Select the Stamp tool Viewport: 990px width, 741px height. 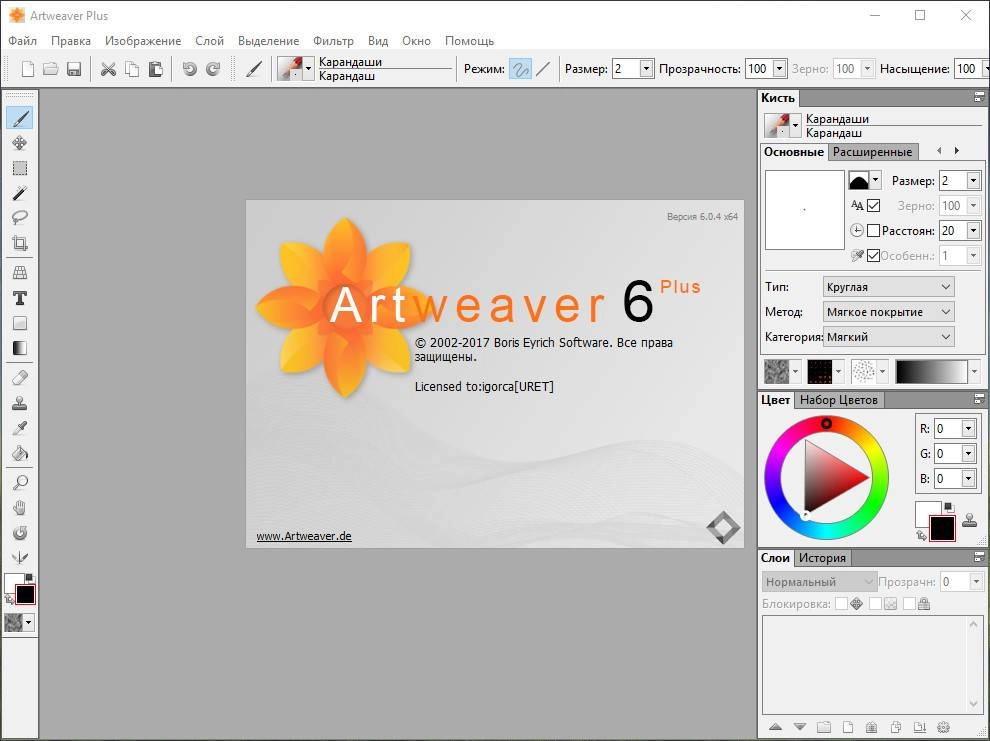20,403
